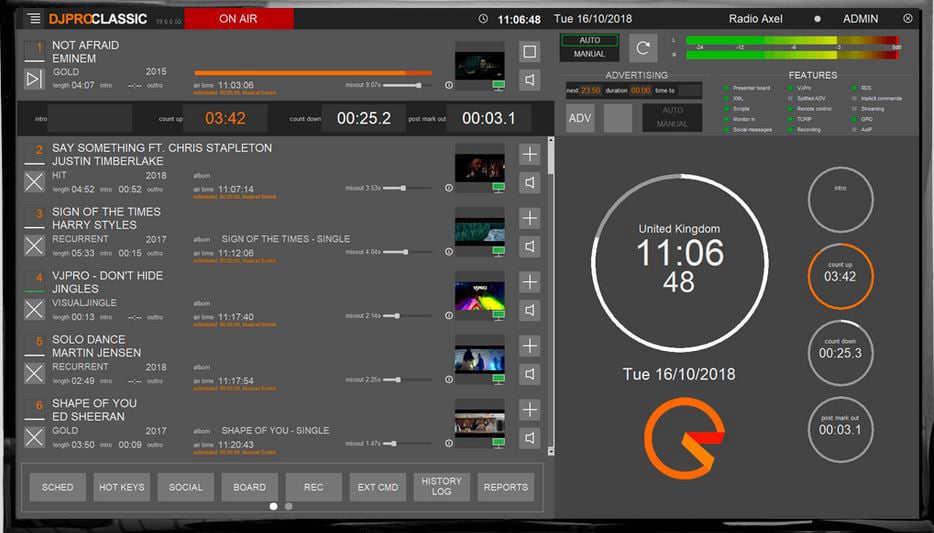Switch playlist mode to MANUAL
The width and height of the screenshot is (934, 533).
tap(589, 54)
